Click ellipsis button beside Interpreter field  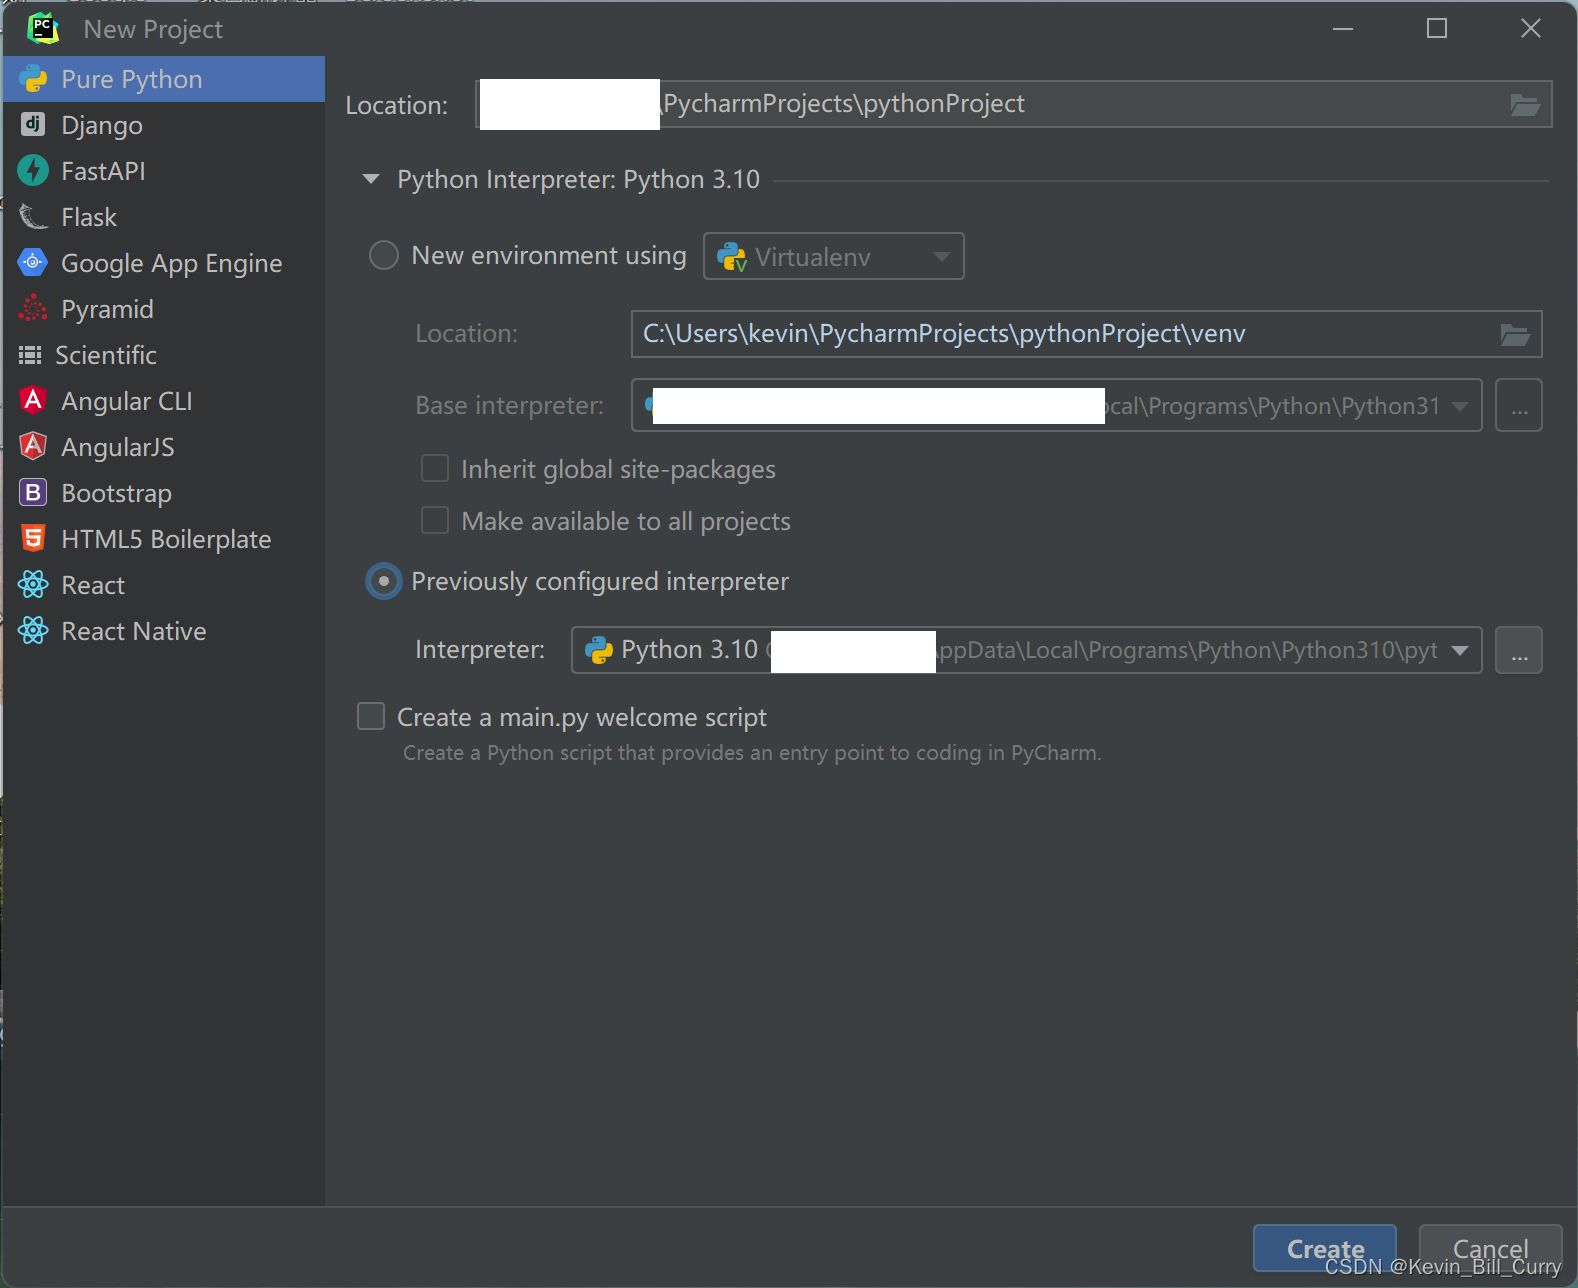[1519, 650]
